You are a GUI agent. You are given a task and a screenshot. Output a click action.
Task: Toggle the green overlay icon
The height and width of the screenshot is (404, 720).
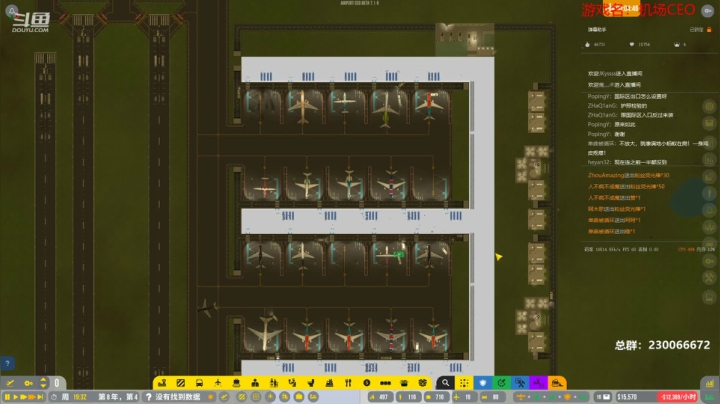click(x=501, y=382)
